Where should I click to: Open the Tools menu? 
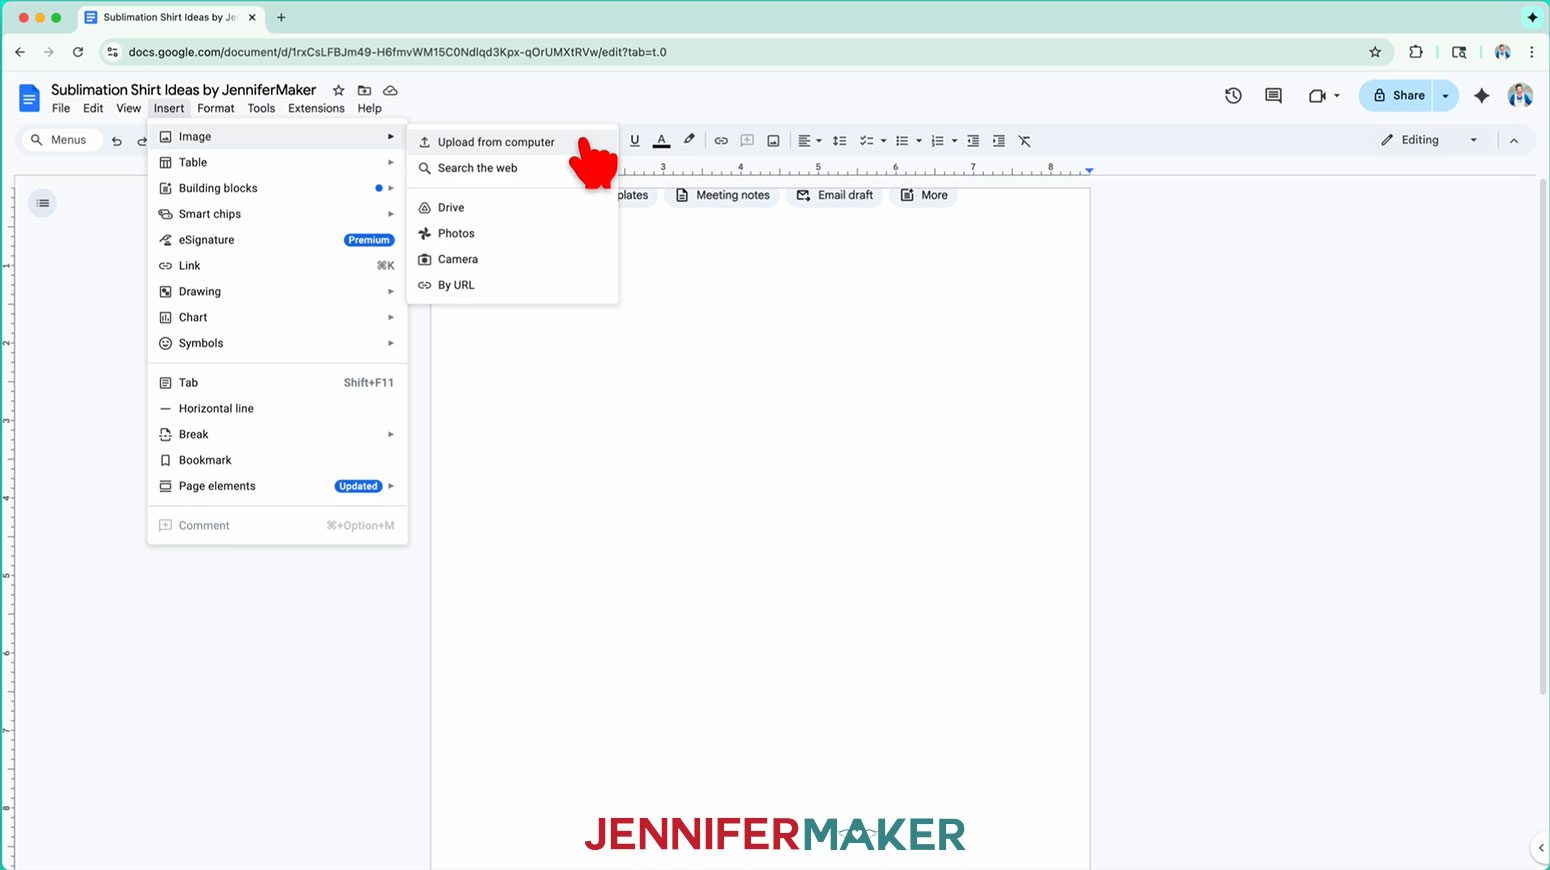click(x=261, y=109)
